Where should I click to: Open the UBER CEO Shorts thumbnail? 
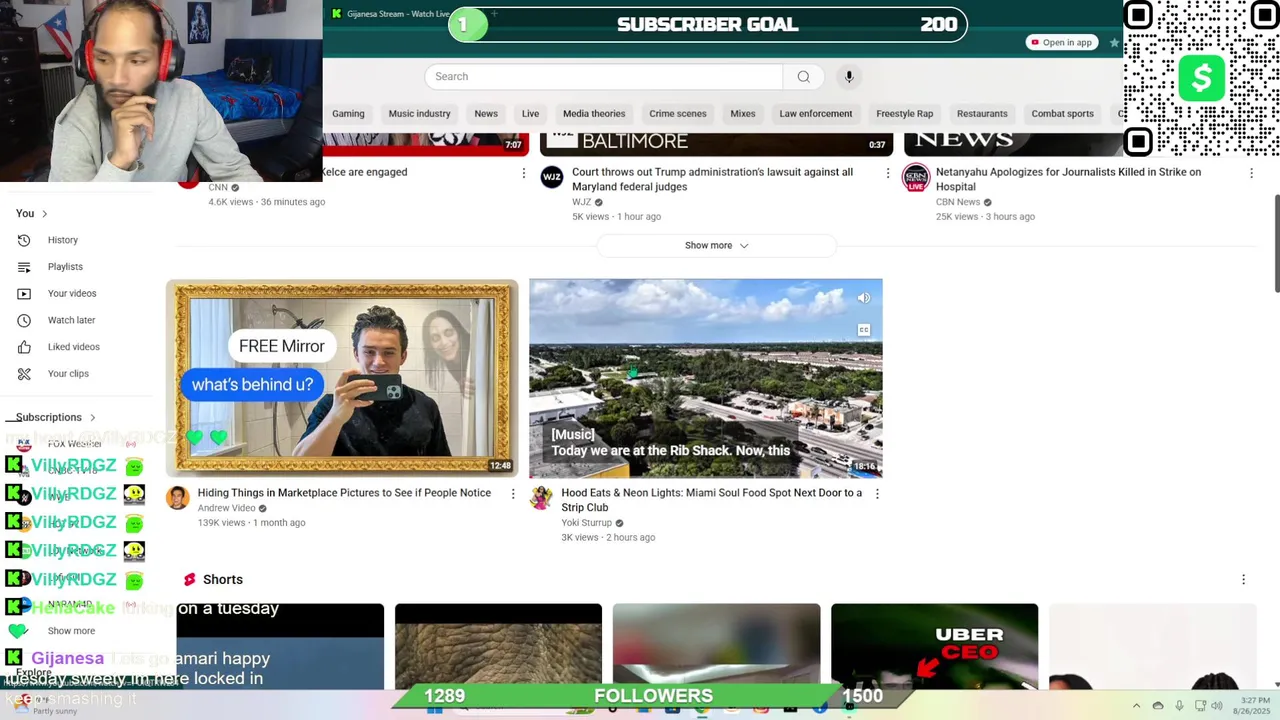click(x=934, y=646)
